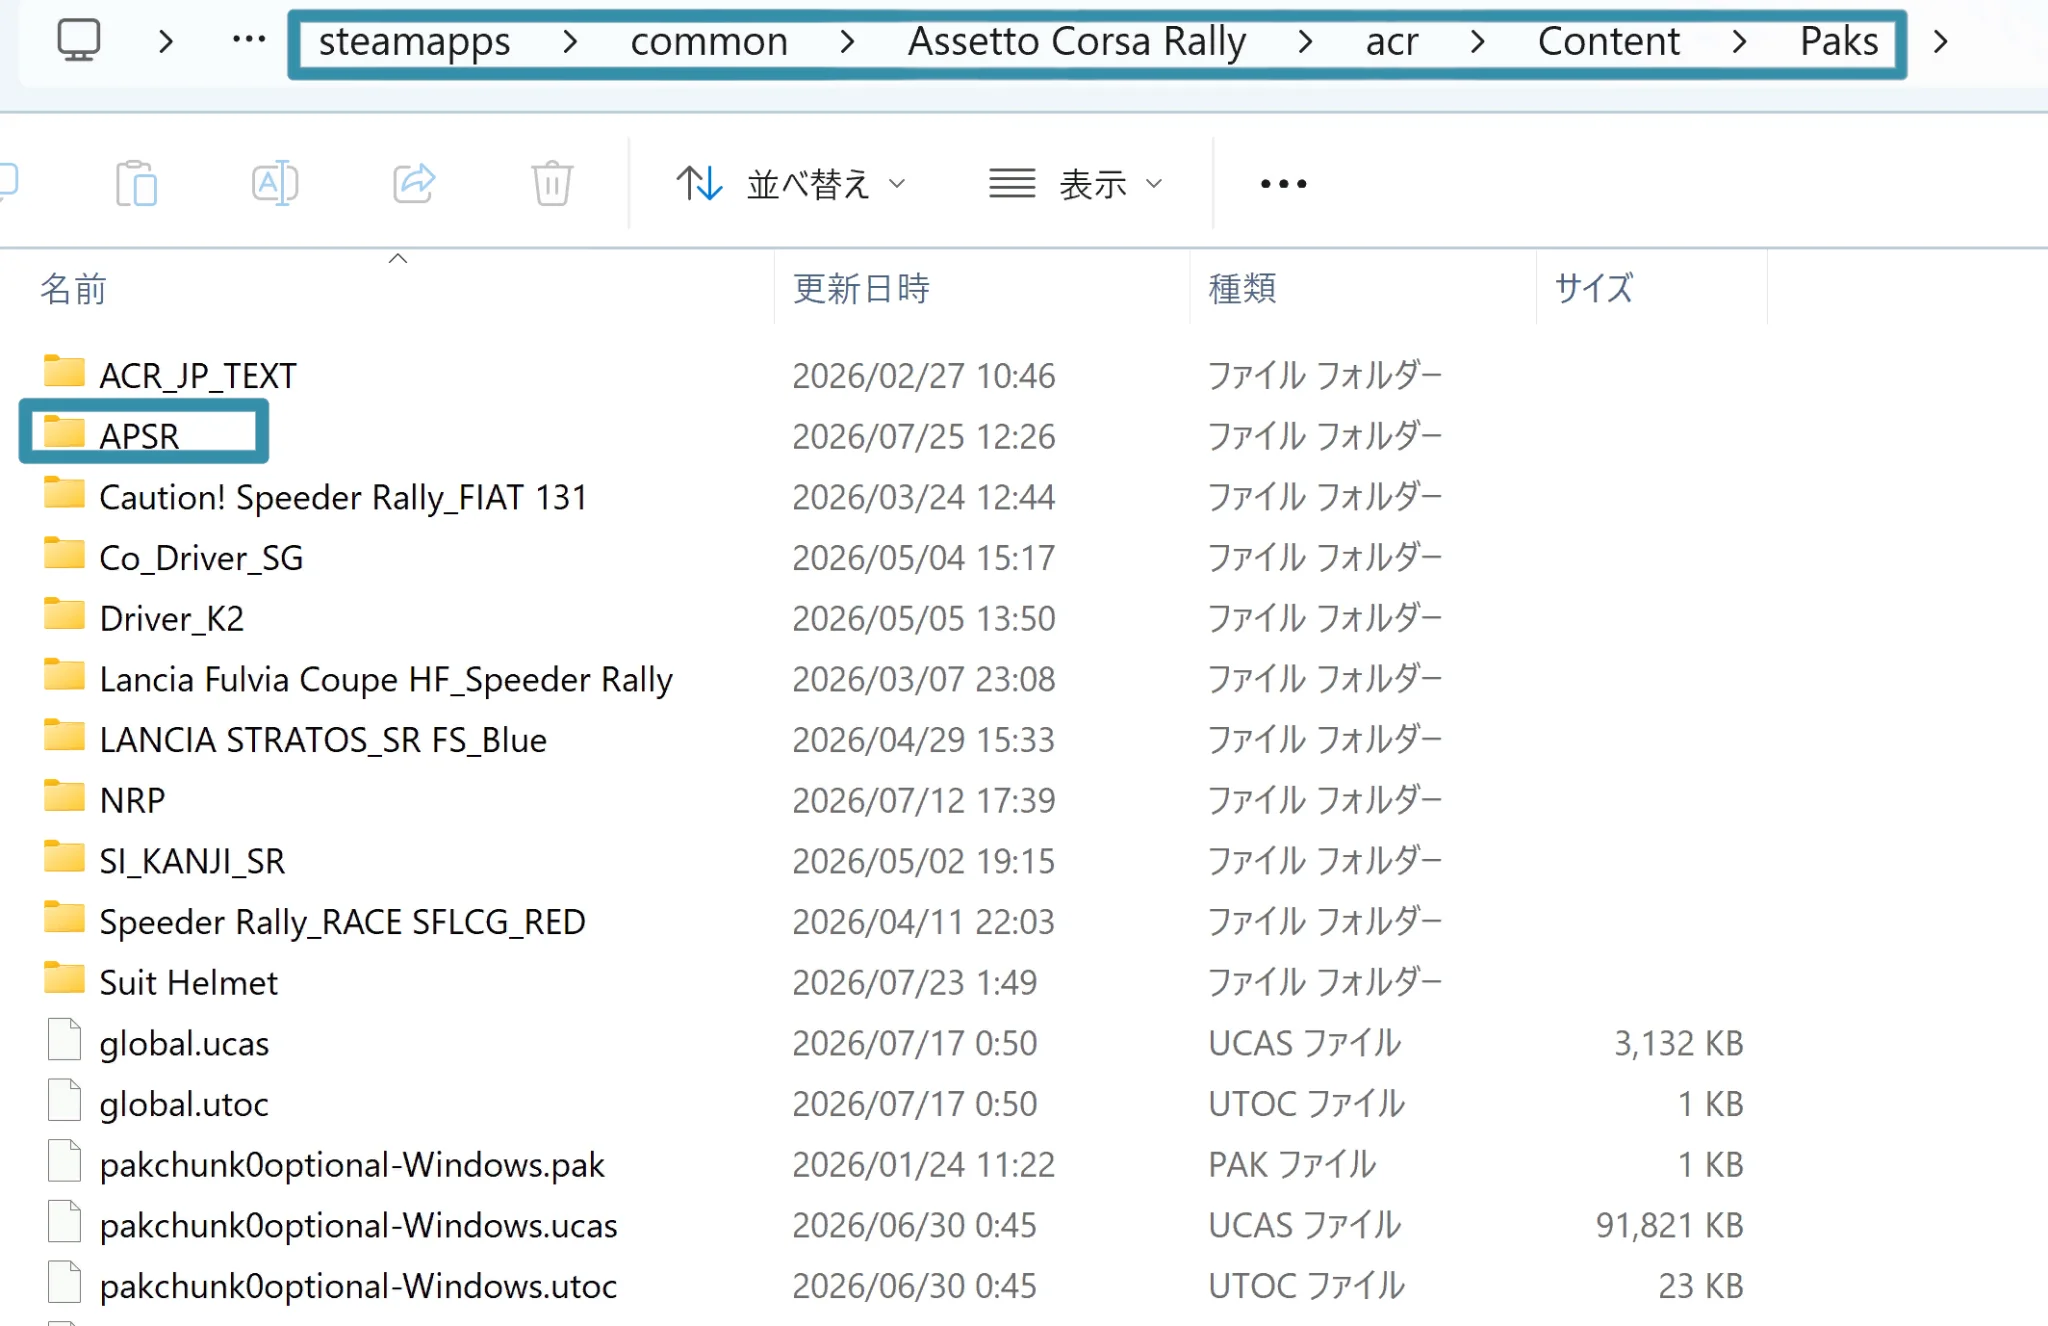
Task: Click the Paste toolbar icon
Action: [x=136, y=183]
